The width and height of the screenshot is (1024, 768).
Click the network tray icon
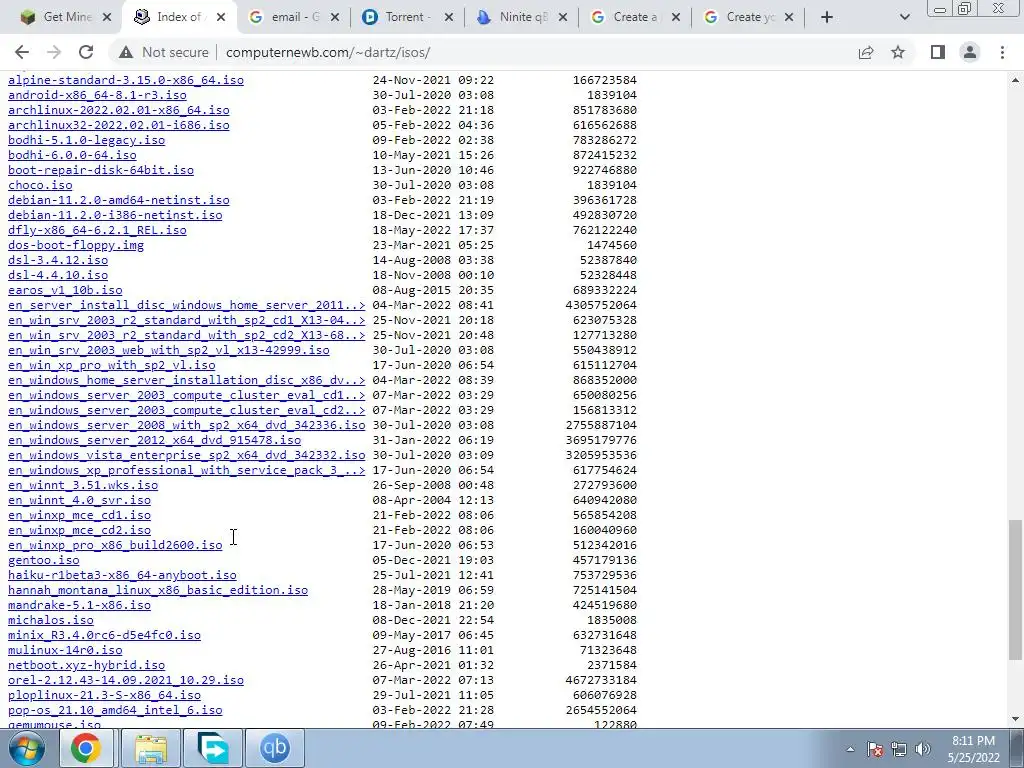pos(899,749)
